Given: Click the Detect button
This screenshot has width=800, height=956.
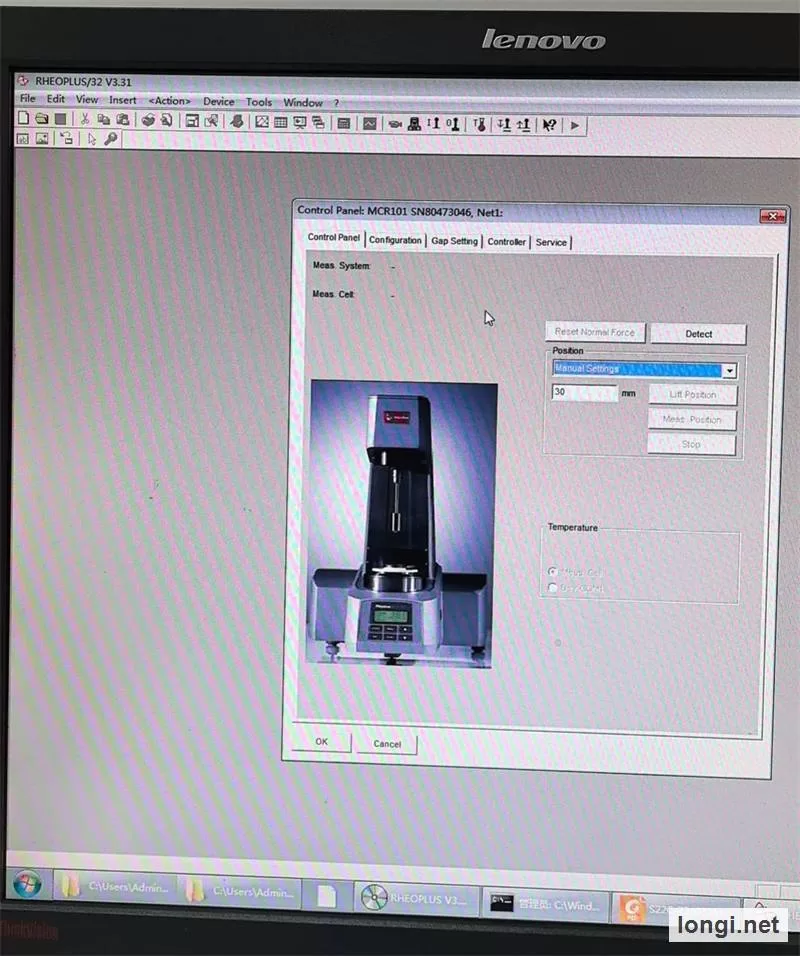Looking at the screenshot, I should pyautogui.click(x=698, y=334).
